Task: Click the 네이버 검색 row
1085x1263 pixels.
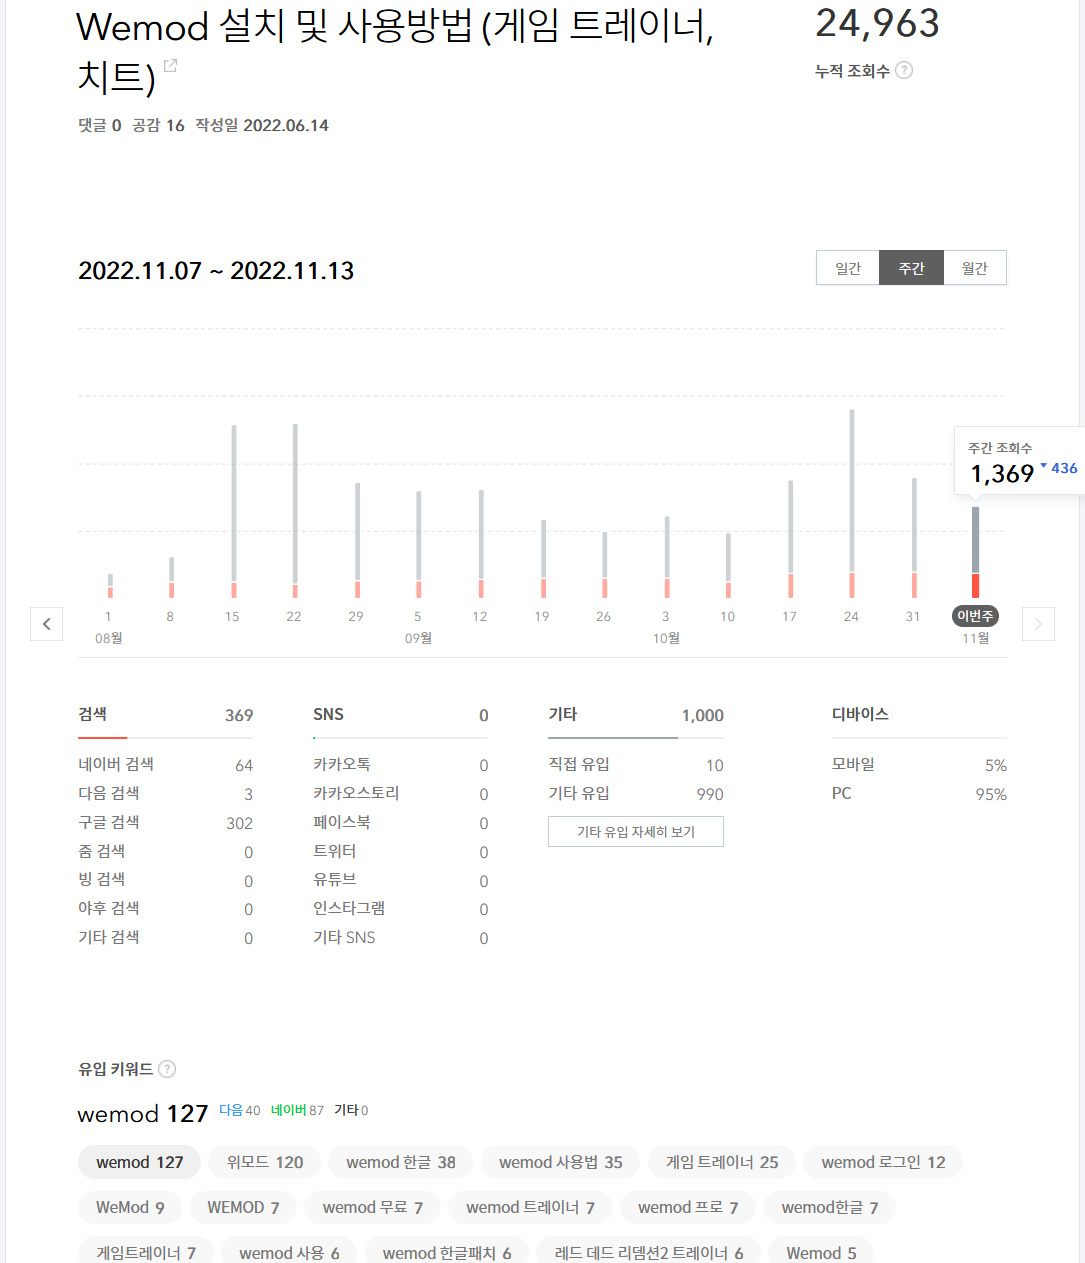Action: [166, 765]
